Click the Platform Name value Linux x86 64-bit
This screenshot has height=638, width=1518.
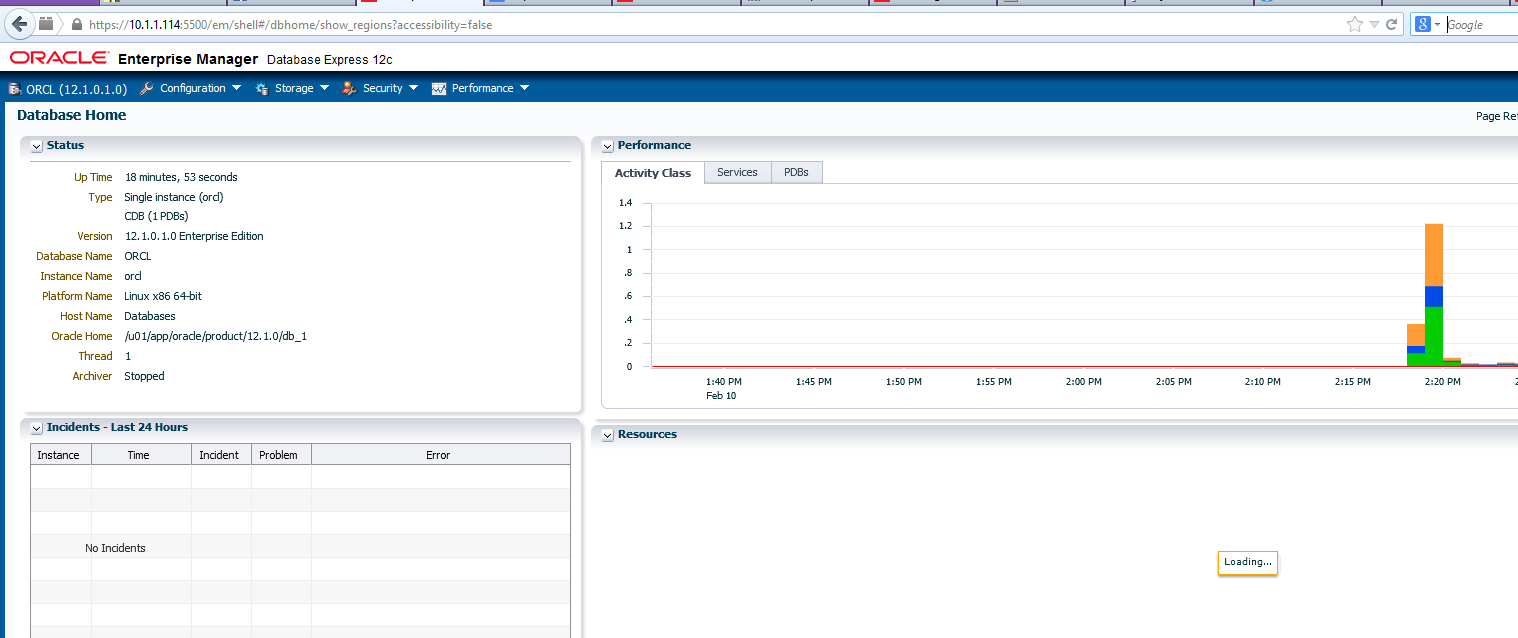(x=163, y=296)
